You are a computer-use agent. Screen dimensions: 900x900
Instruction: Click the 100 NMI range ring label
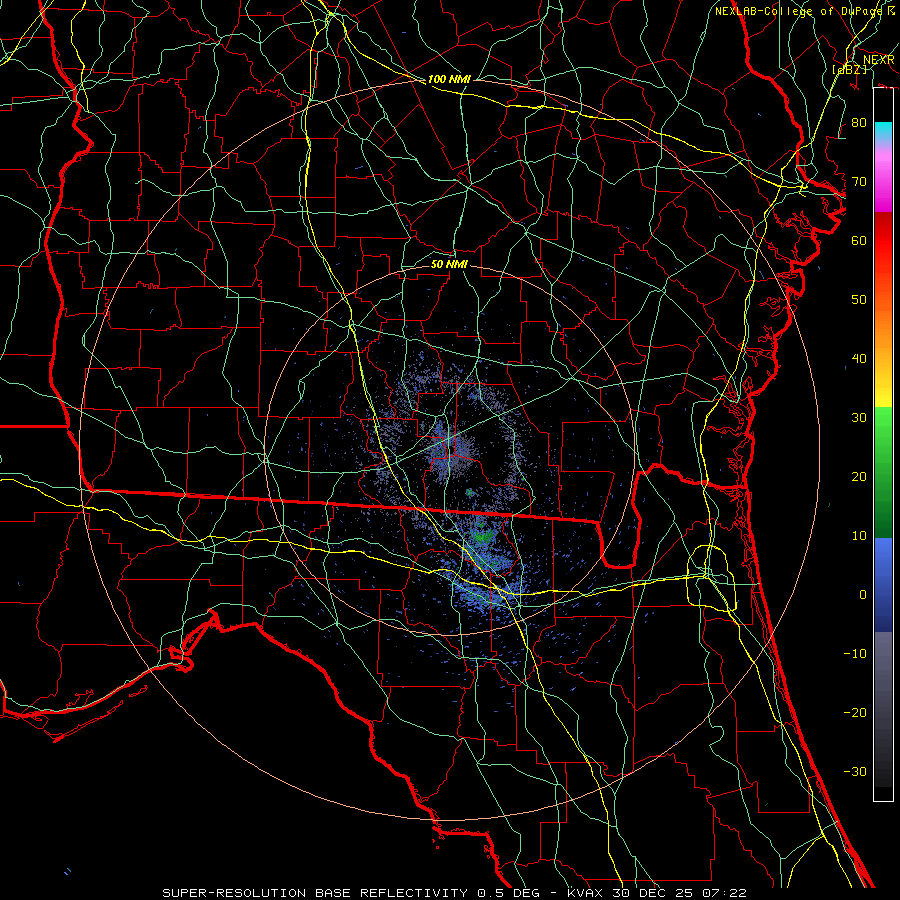[x=449, y=79]
